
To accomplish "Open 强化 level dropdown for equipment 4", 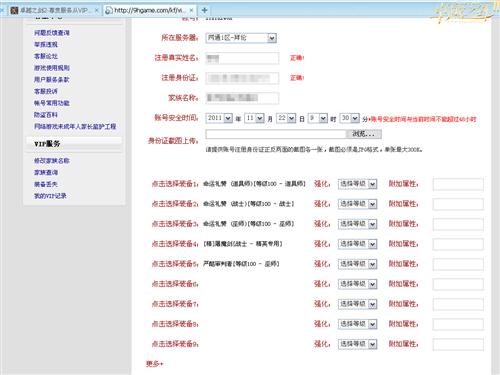I will (357, 244).
